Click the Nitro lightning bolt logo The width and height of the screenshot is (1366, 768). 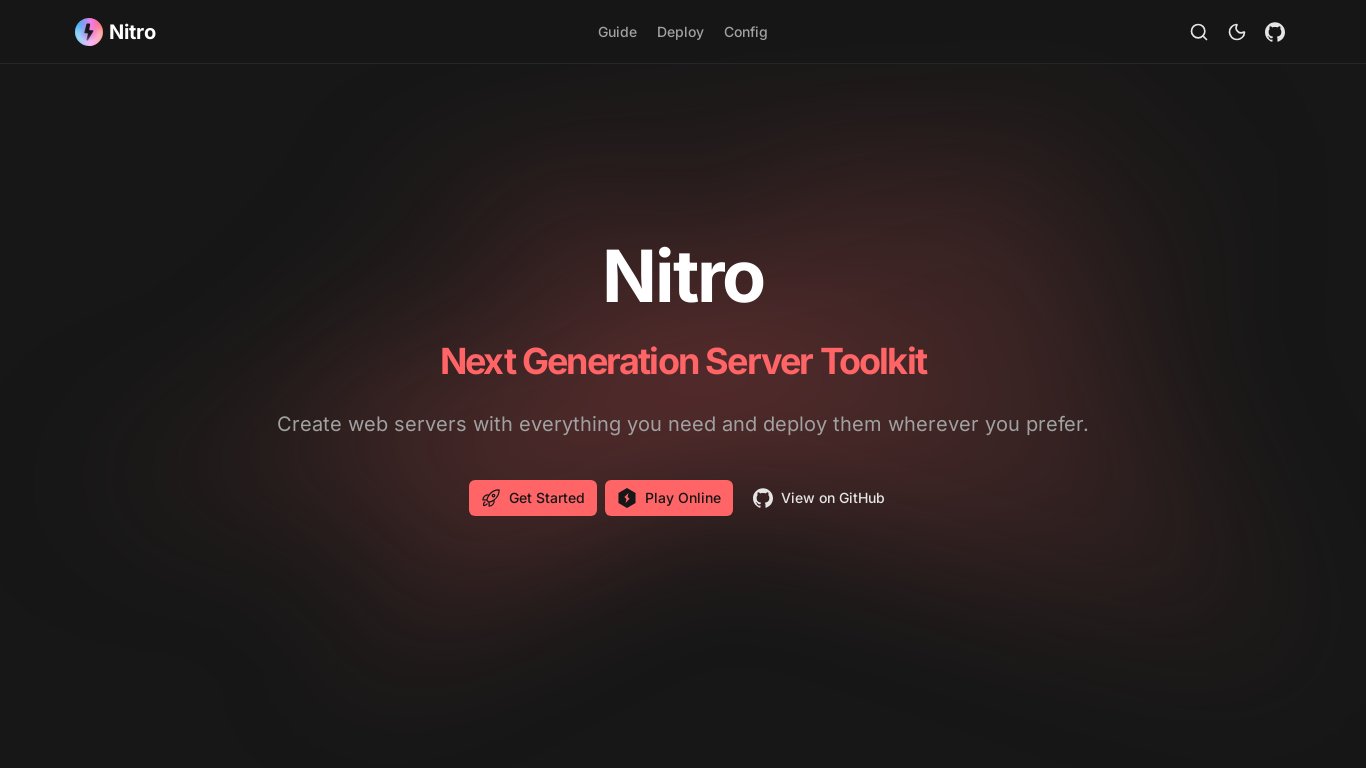click(89, 32)
